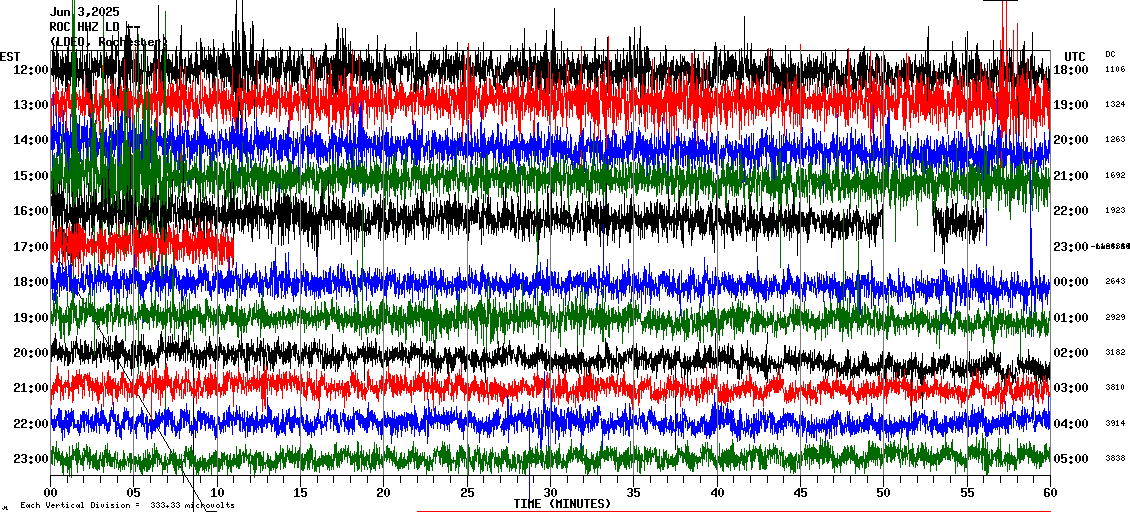Click the 17:00 EST row label
Image resolution: width=1130 pixels, height=519 pixels.
coord(31,247)
